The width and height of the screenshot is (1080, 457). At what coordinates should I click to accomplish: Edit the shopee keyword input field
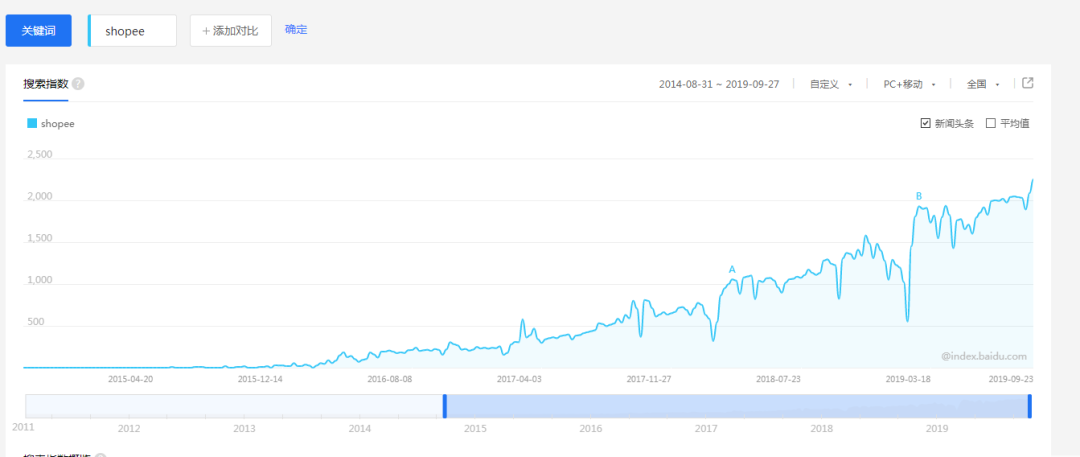(133, 31)
